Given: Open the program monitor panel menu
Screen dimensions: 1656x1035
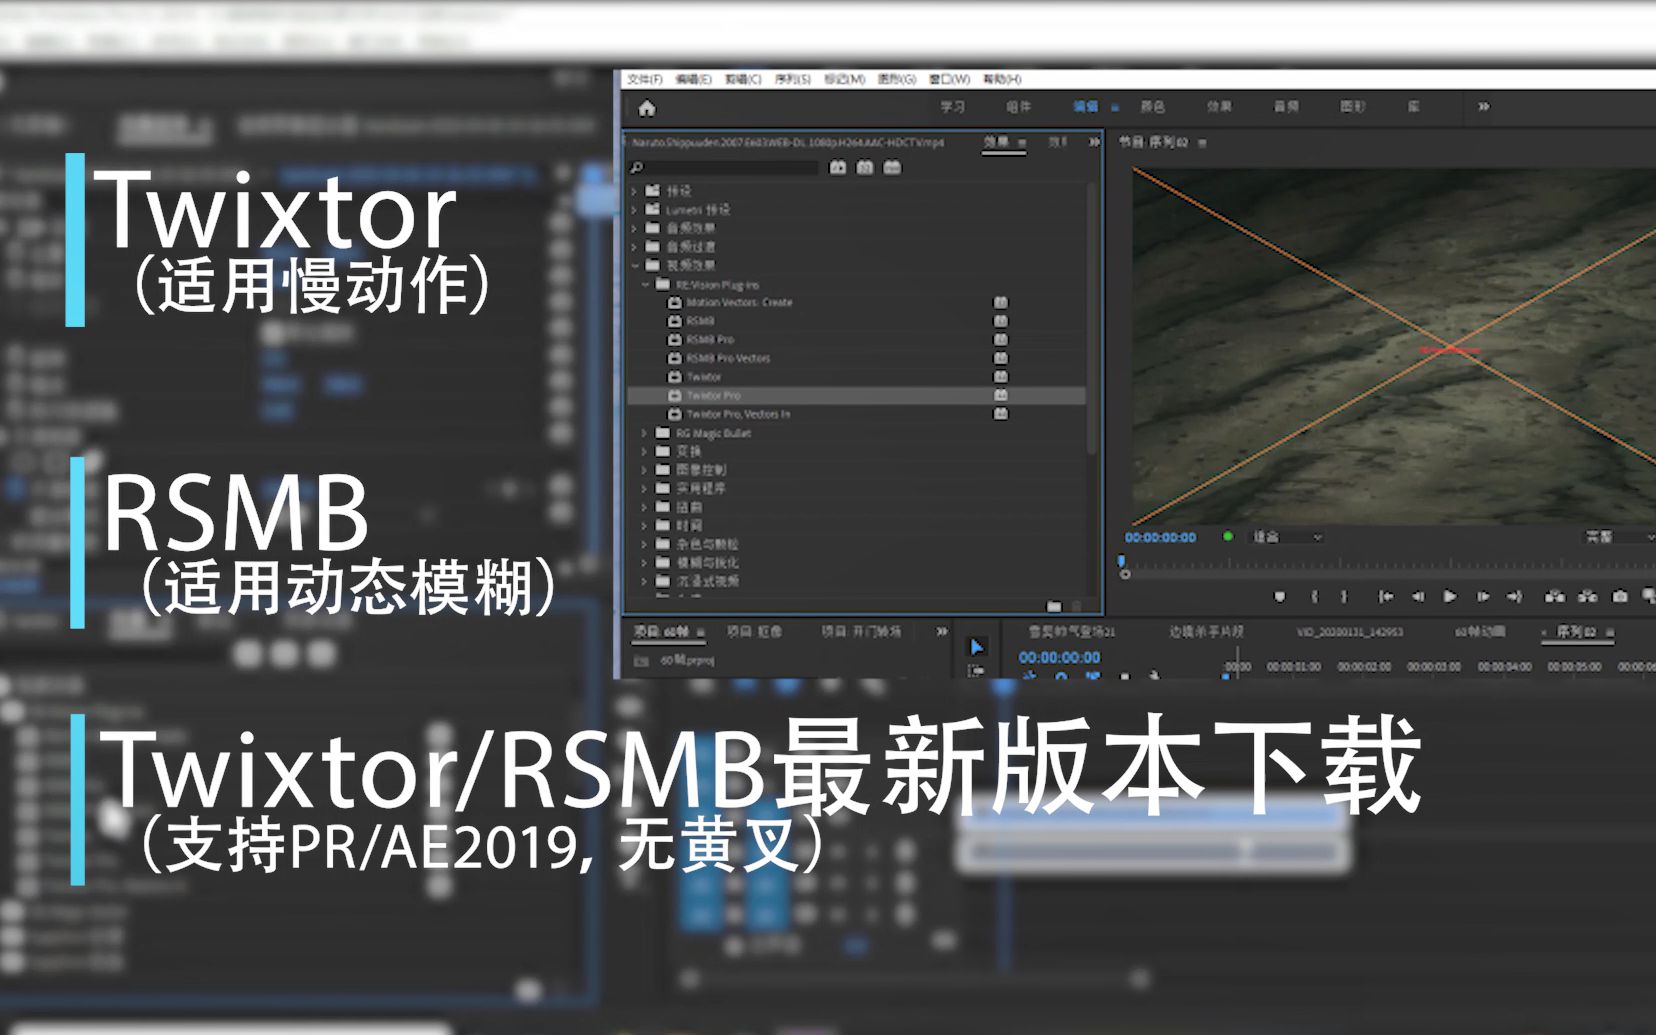Looking at the screenshot, I should click(x=1202, y=143).
